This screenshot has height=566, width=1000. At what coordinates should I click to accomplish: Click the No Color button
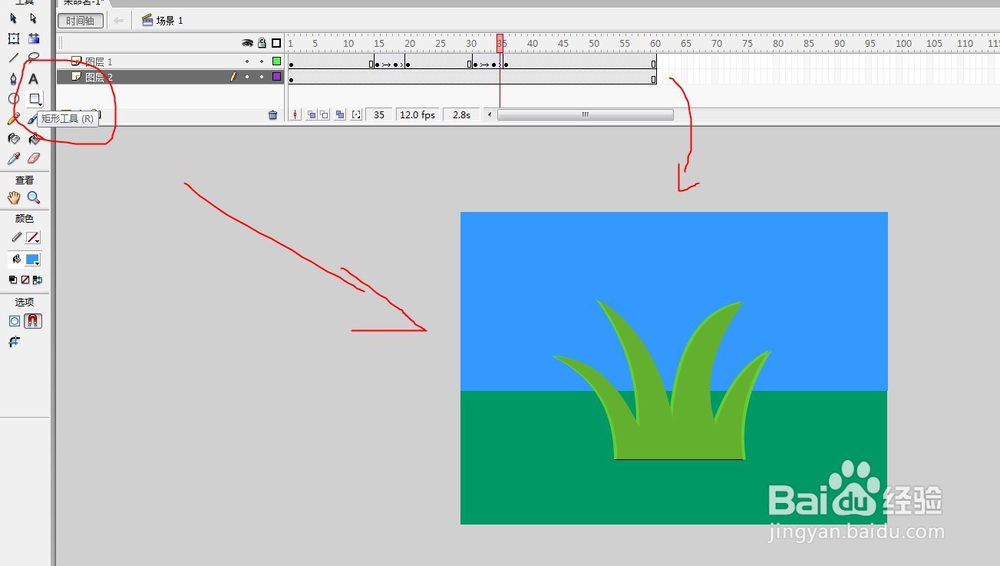[26, 279]
